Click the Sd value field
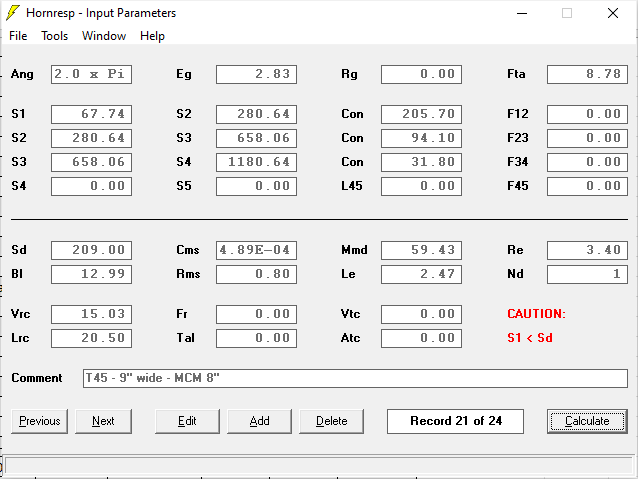This screenshot has width=638, height=479. click(91, 250)
